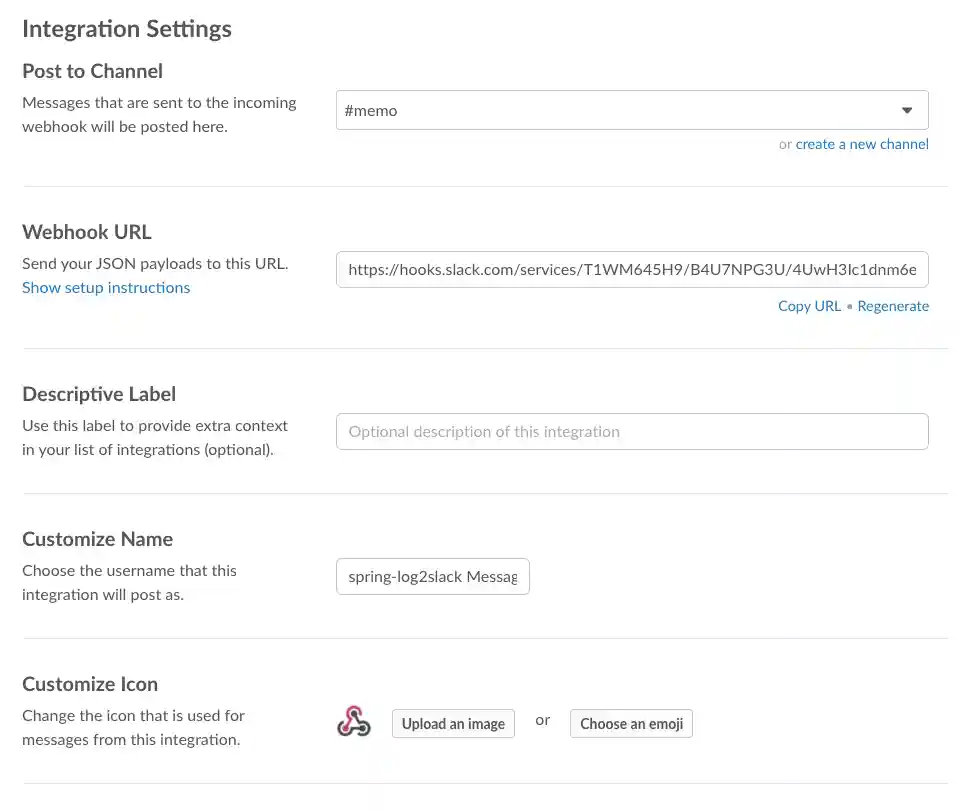Click the "Integration Settings" page heading
This screenshot has width=966, height=811.
127,29
